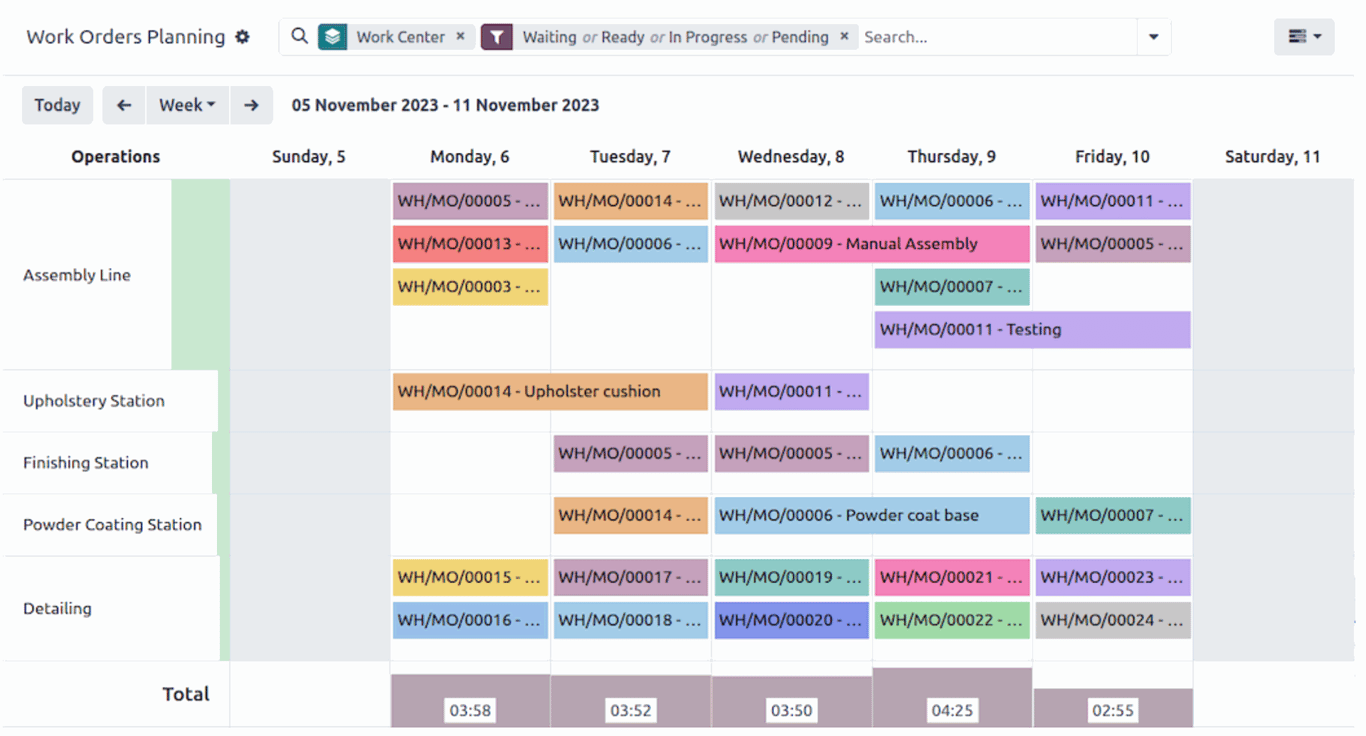This screenshot has width=1366, height=736.
Task: Open WH/MO/00014 Upholster cushion task
Action: [x=550, y=391]
